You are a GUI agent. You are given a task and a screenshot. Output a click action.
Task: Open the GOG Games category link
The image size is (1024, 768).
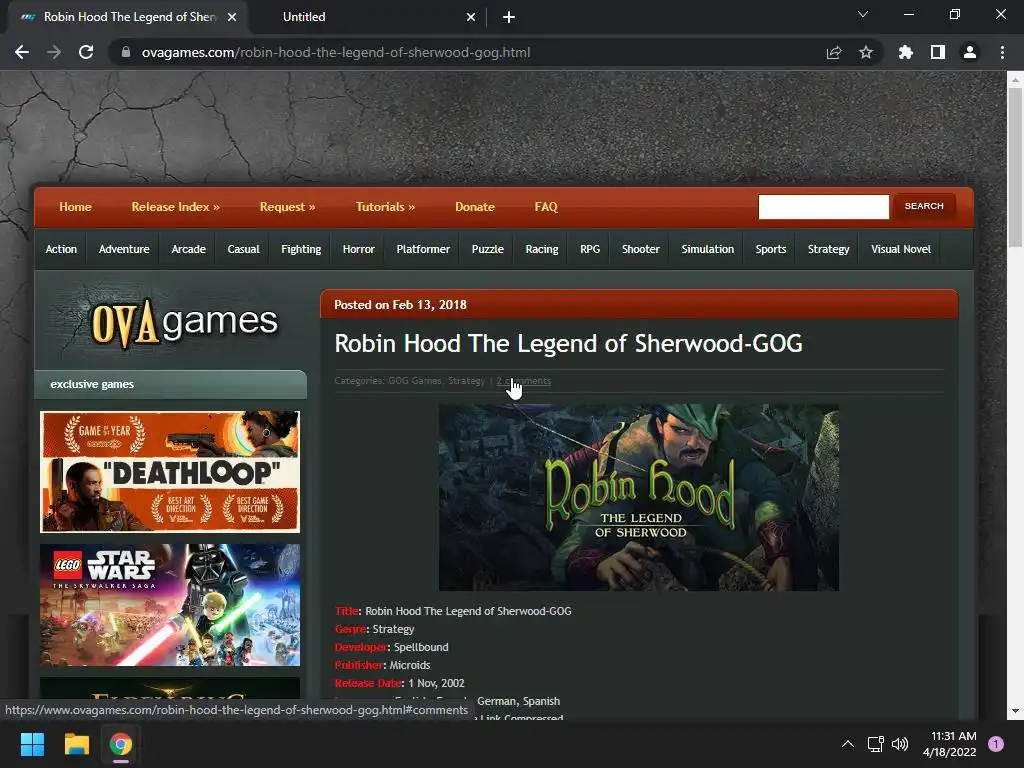(415, 381)
